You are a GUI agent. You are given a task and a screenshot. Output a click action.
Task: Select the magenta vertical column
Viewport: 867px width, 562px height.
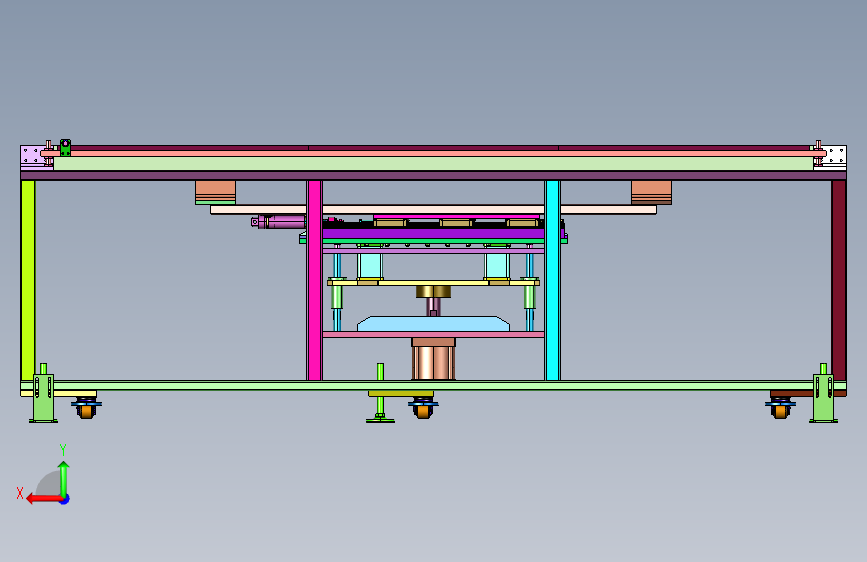[x=315, y=280]
